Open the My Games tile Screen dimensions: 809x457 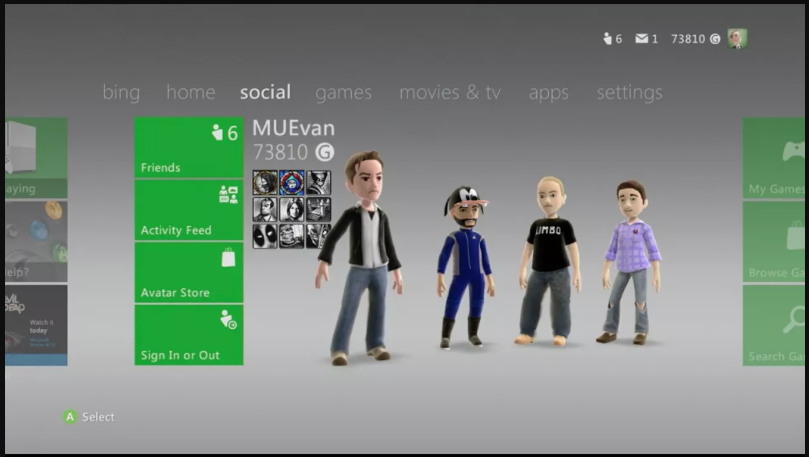[x=773, y=158]
